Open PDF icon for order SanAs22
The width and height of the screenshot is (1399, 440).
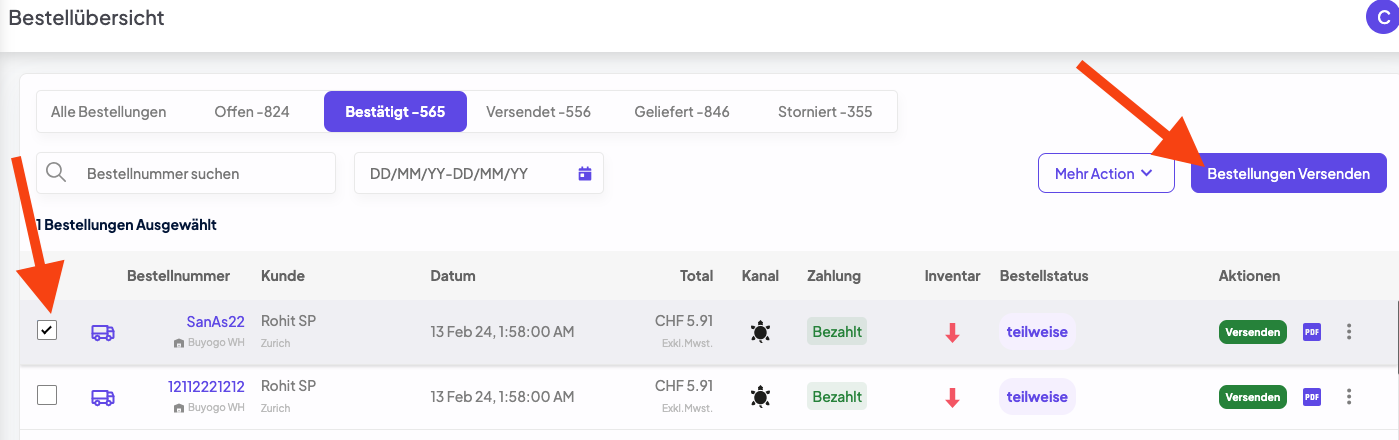tap(1311, 332)
